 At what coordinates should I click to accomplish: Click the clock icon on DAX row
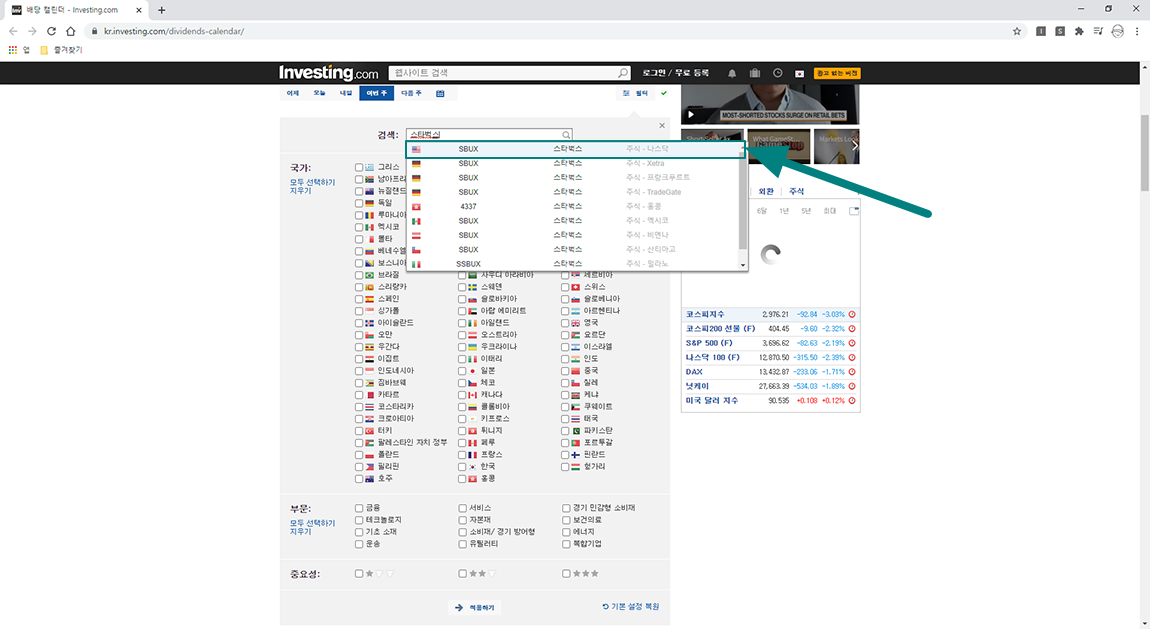tap(852, 372)
